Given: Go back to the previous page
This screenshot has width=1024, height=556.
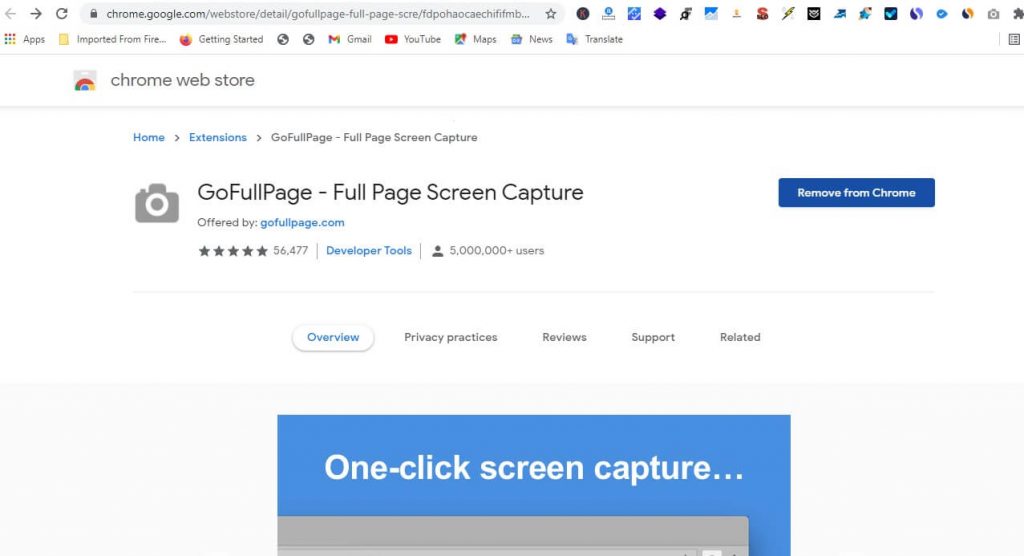Looking at the screenshot, I should (x=10, y=14).
